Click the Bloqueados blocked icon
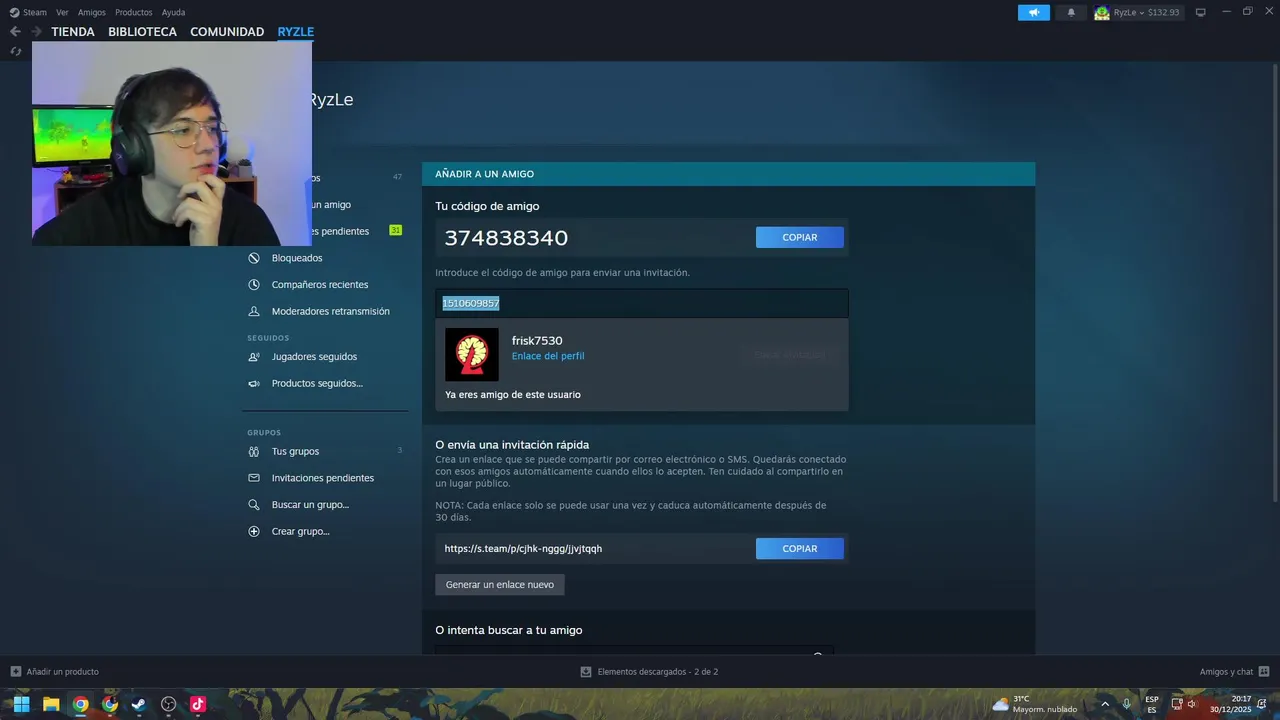The width and height of the screenshot is (1280, 720). (254, 258)
